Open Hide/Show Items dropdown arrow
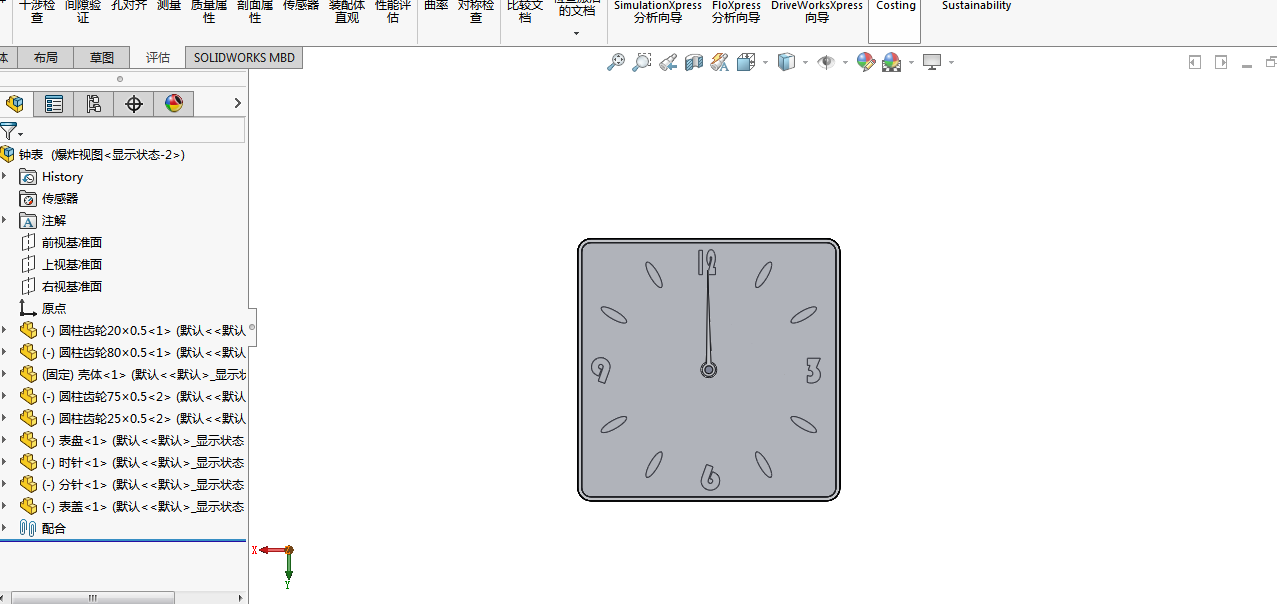 (845, 62)
